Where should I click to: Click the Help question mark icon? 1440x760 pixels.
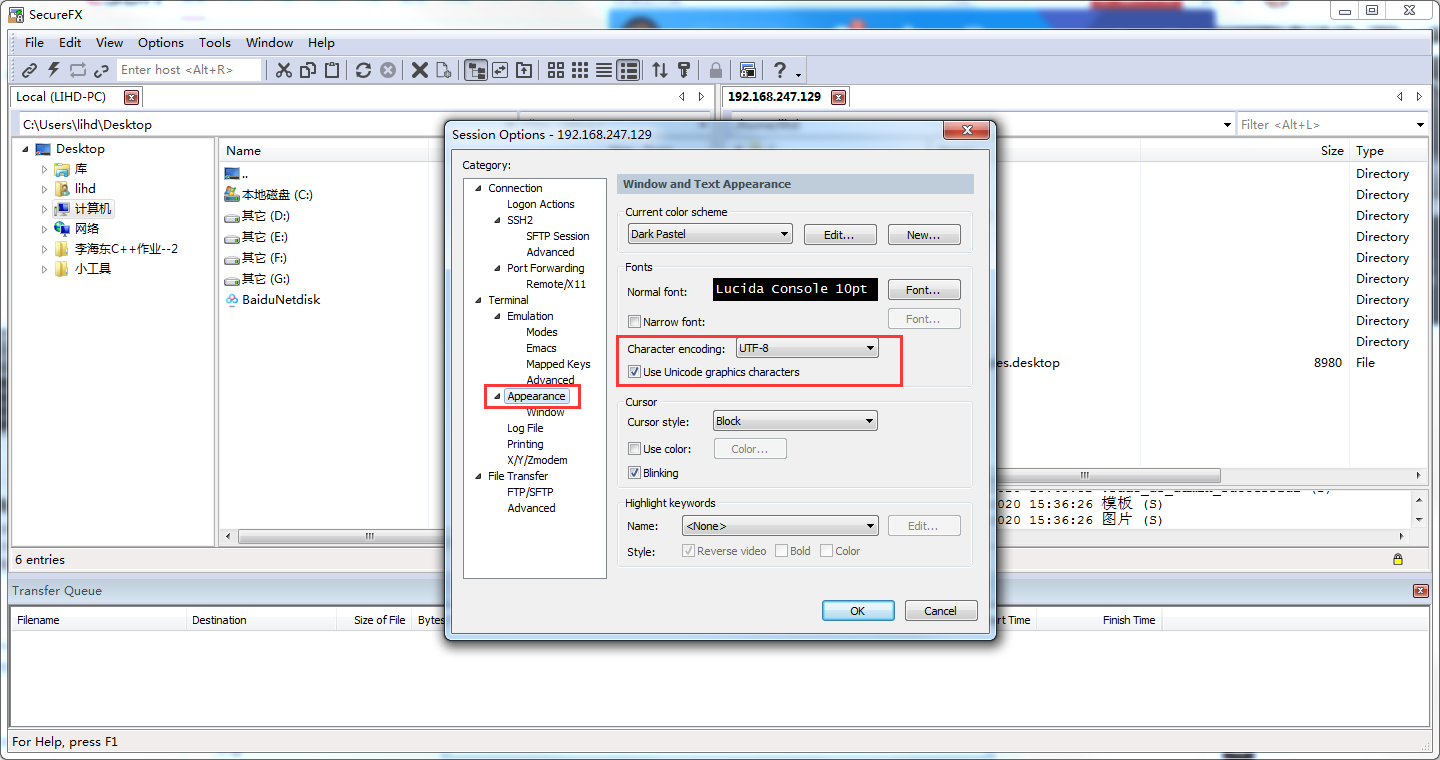click(780, 70)
